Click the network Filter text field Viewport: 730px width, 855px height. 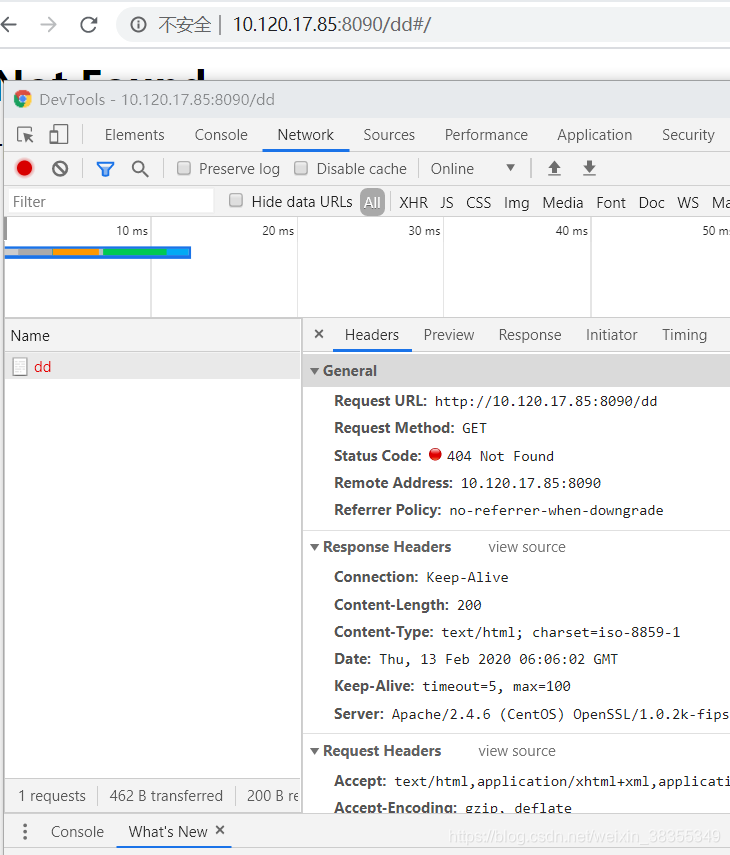[111, 201]
